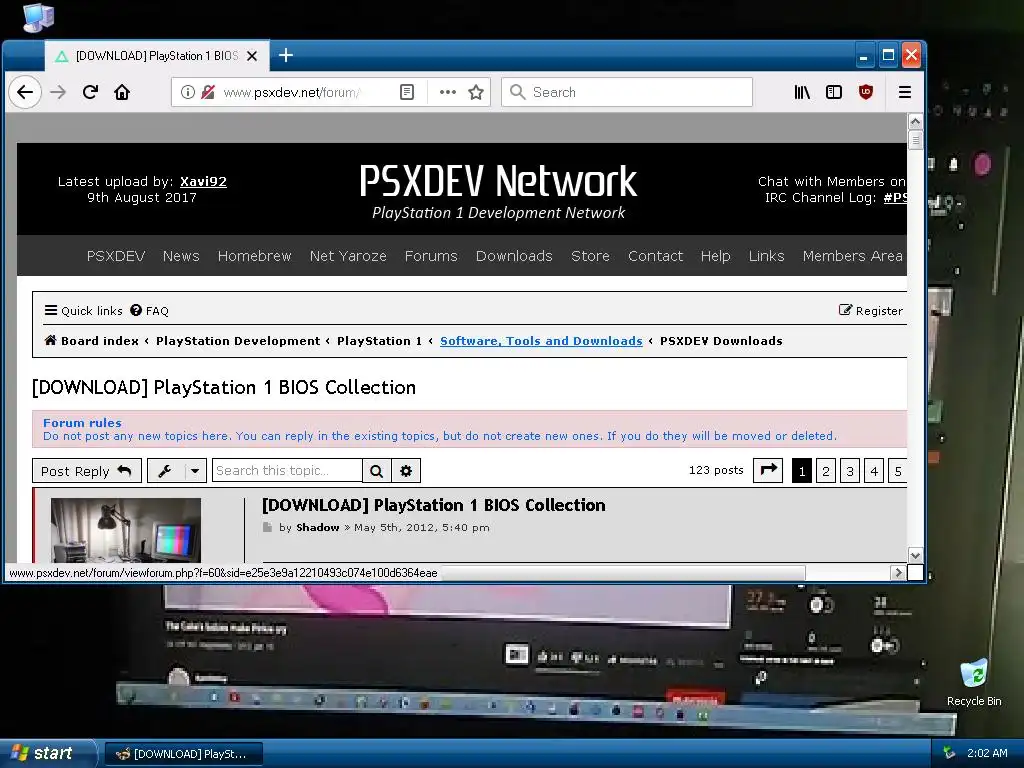This screenshot has height=768, width=1024.
Task: Click the address bar URL field
Action: tap(291, 92)
